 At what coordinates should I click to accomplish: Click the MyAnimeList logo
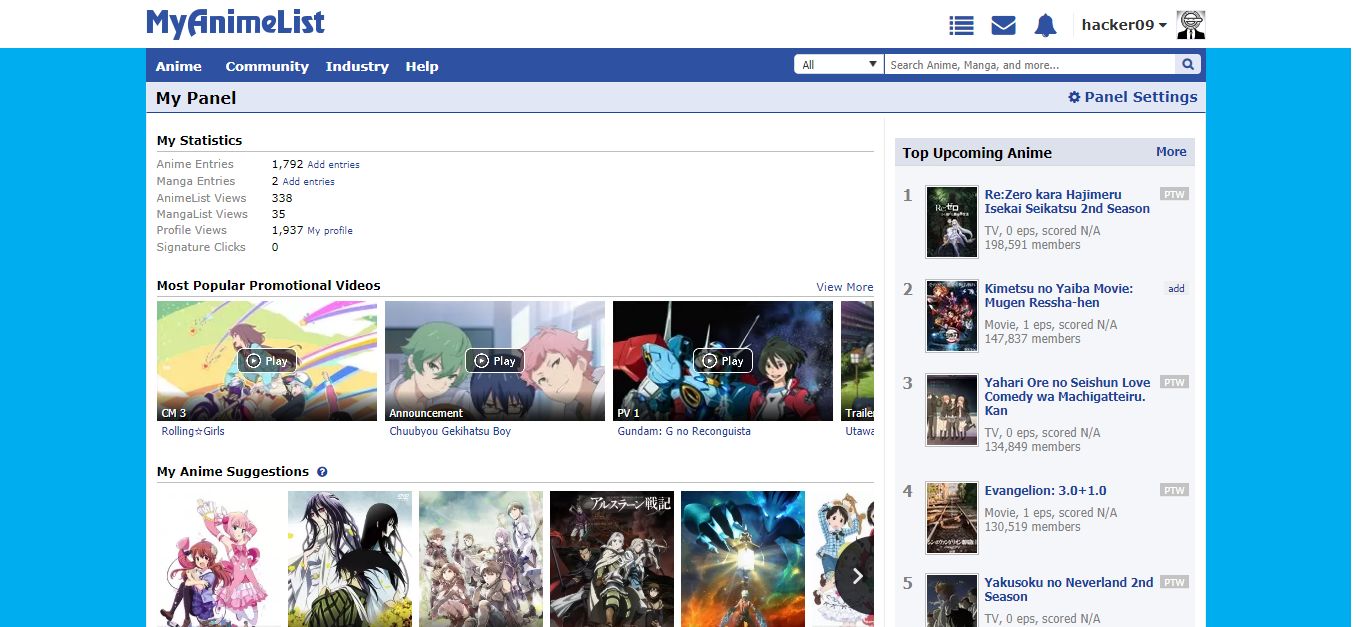click(x=235, y=24)
